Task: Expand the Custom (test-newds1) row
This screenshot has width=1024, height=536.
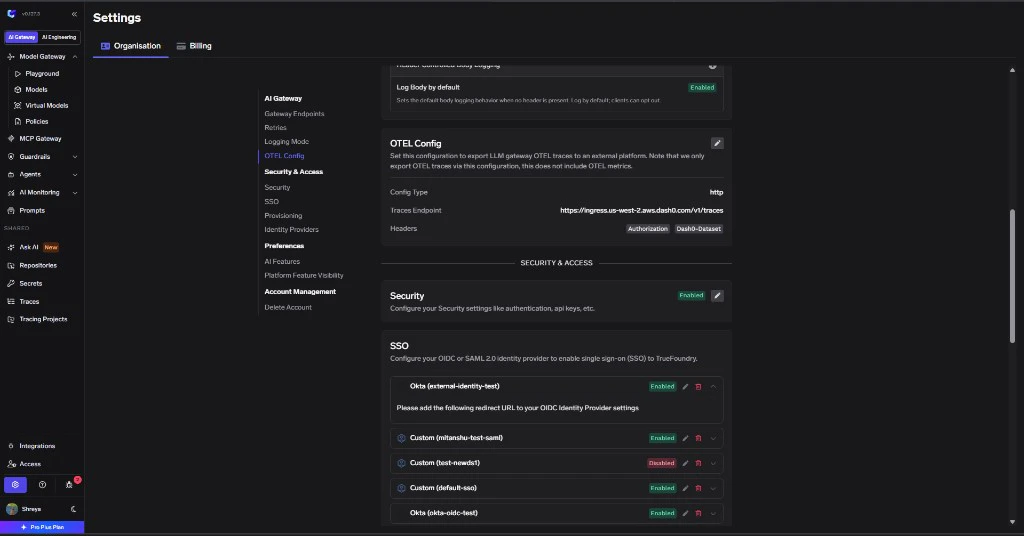Action: pos(713,463)
